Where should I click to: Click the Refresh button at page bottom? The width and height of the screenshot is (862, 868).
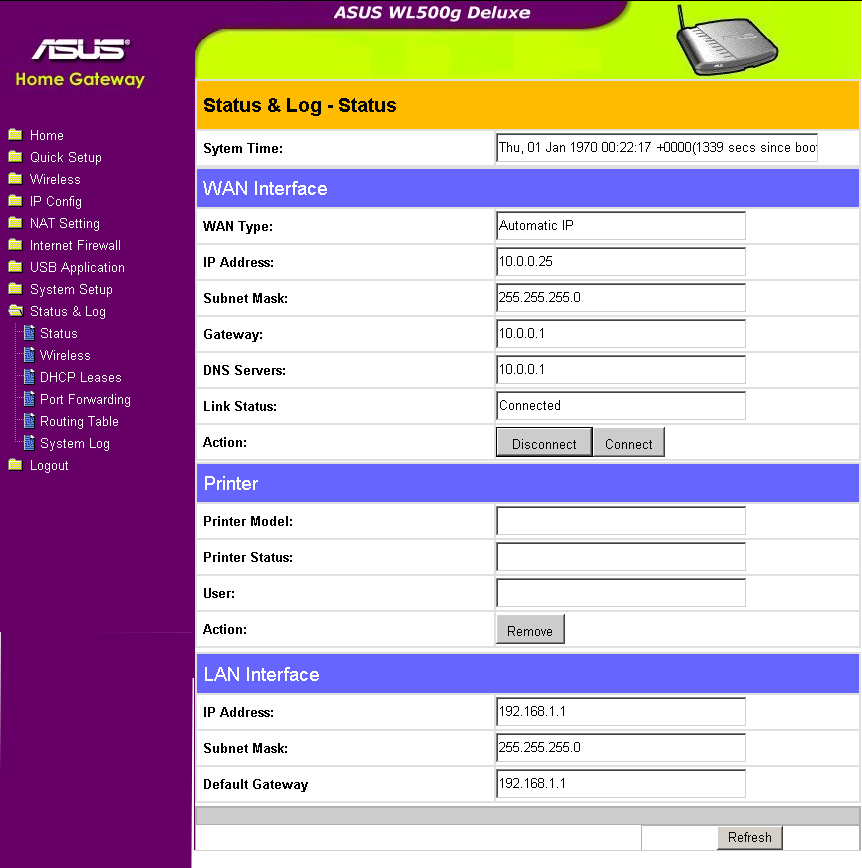click(x=749, y=838)
